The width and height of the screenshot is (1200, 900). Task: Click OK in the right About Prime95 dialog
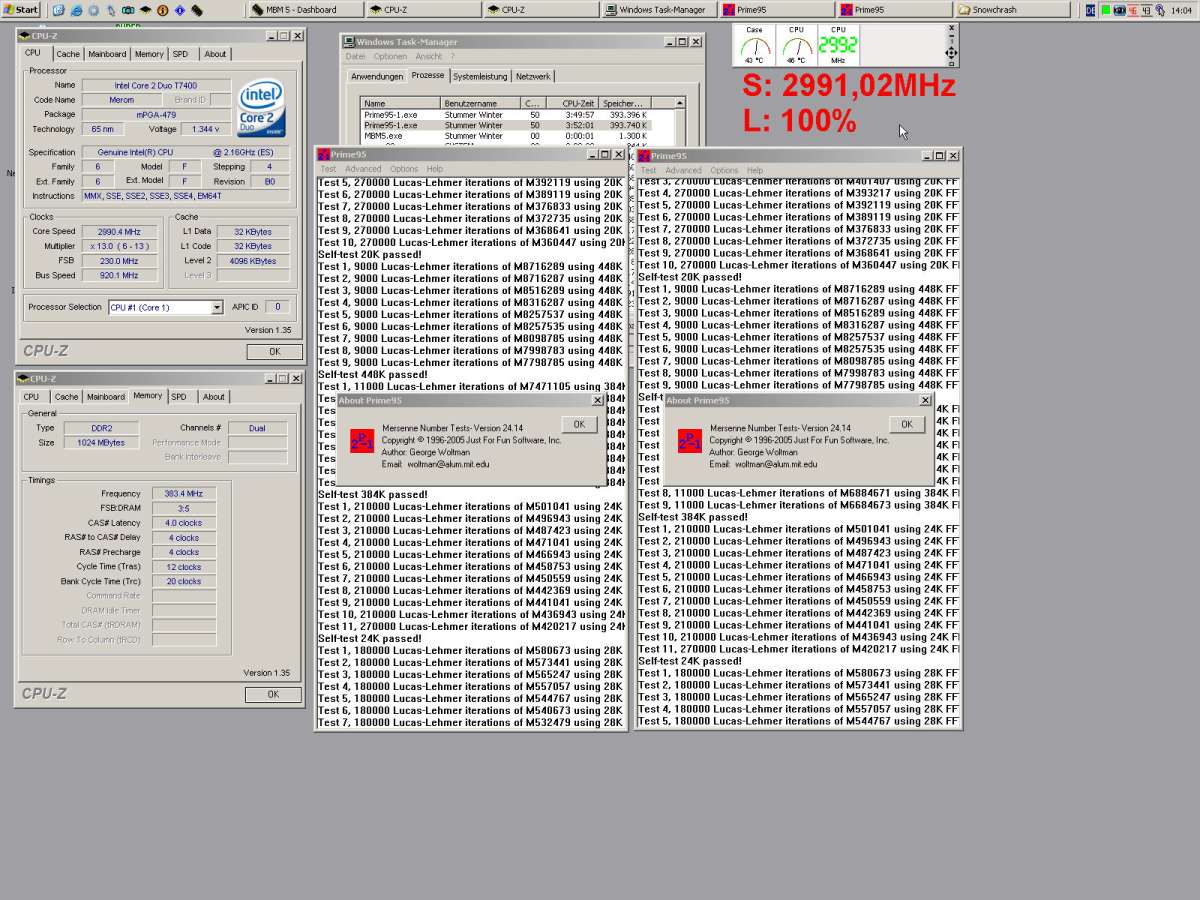(x=906, y=424)
